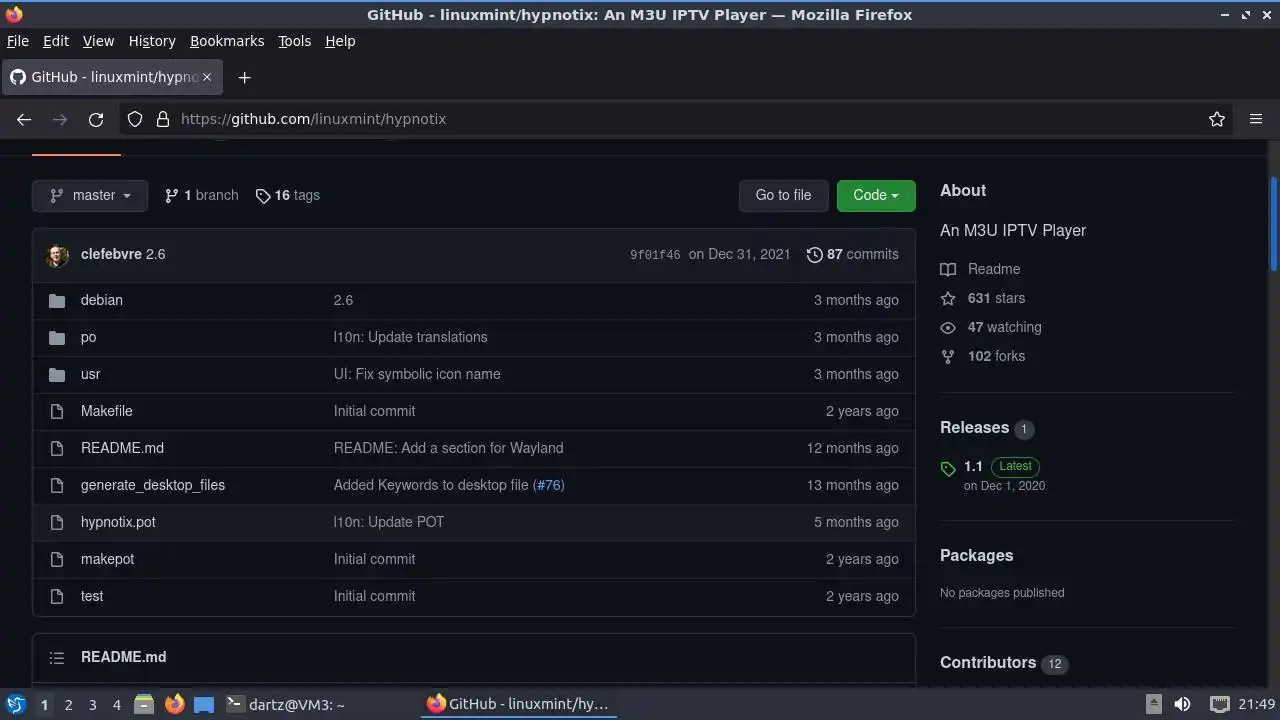Screen dimensions: 1280x720
Task: Close the GitHub hypnotix tab
Action: tap(207, 77)
